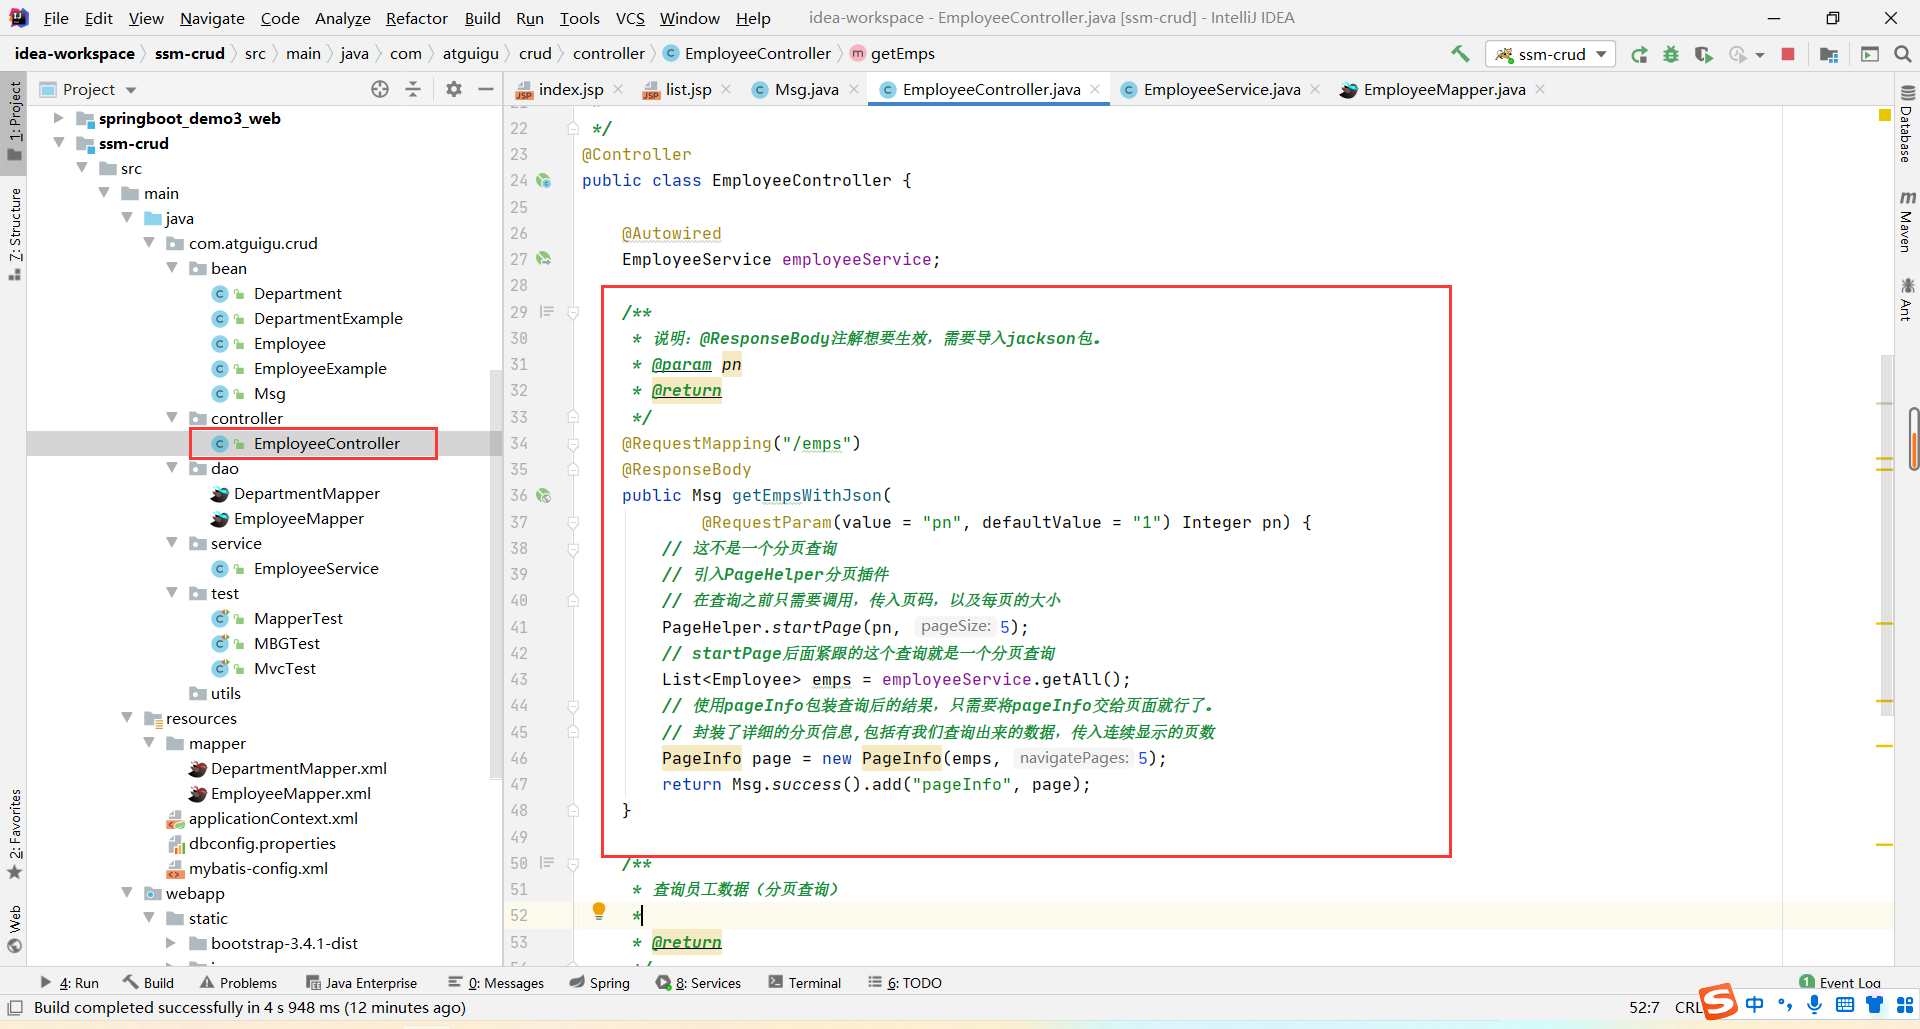Screen dimensions: 1920x1029
Task: Toggle the Database tool window
Action: point(1906,125)
